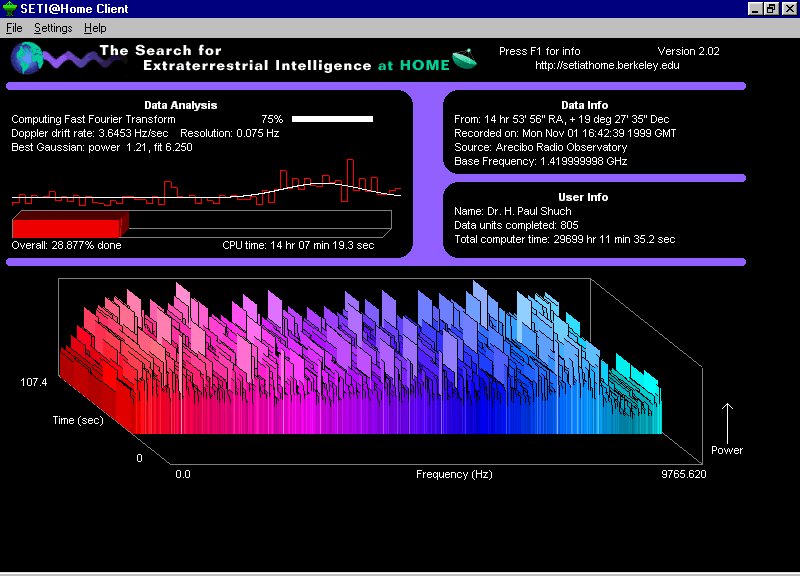Screen dimensions: 800x576
Task: Click the 'Frequency (Hz)' axis label
Action: click(x=454, y=474)
